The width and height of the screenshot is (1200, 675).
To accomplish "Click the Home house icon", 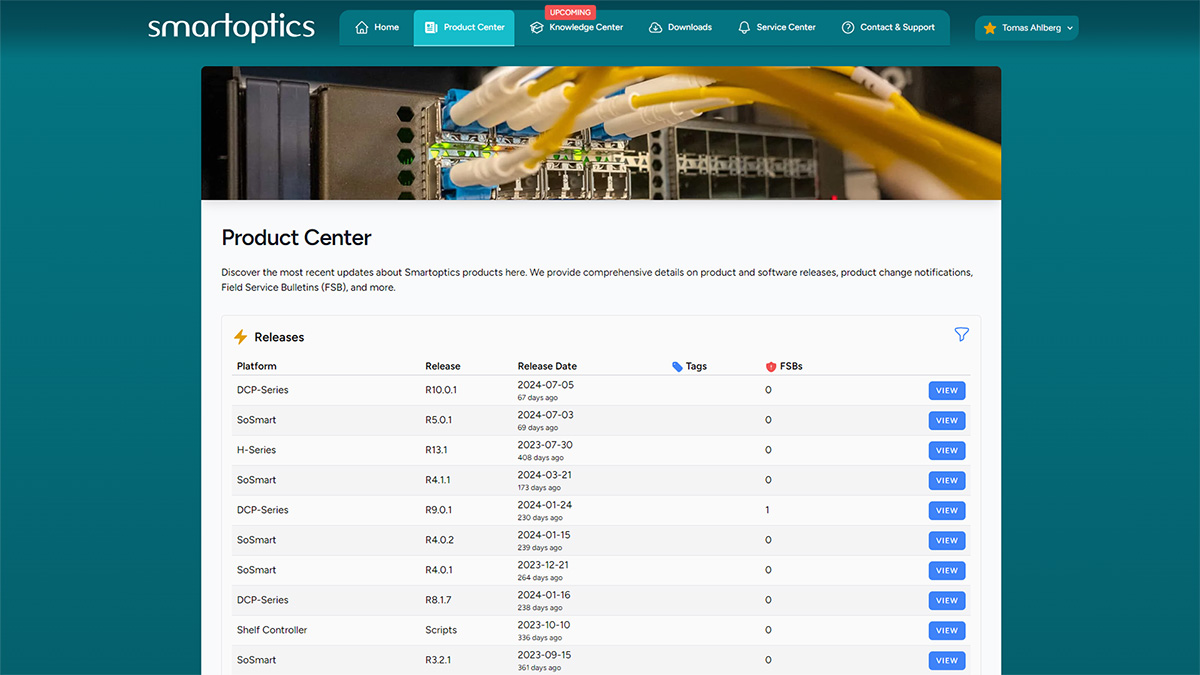I will point(362,27).
